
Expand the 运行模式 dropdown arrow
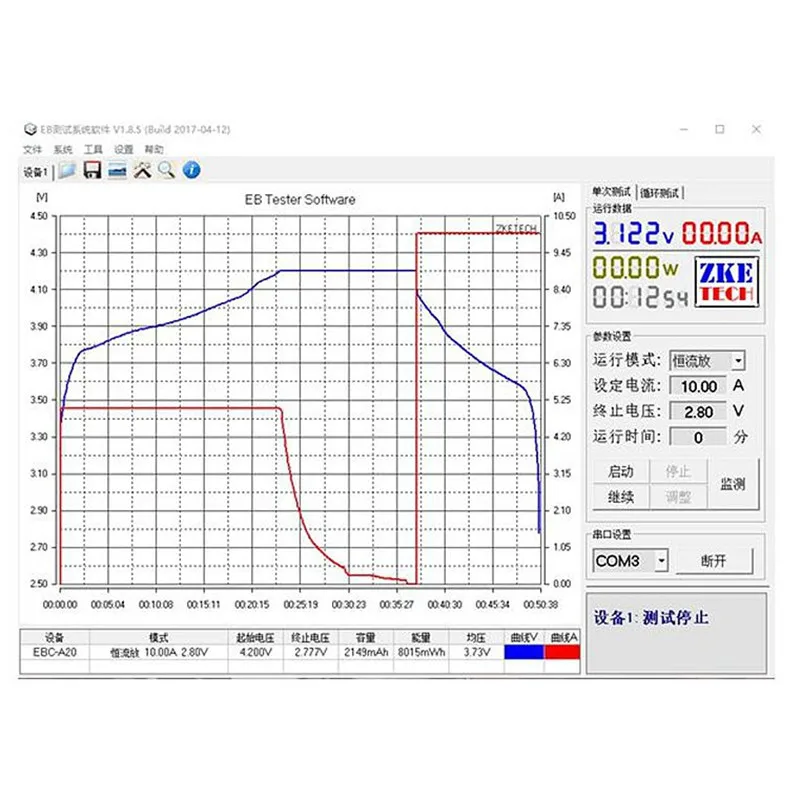coord(738,361)
